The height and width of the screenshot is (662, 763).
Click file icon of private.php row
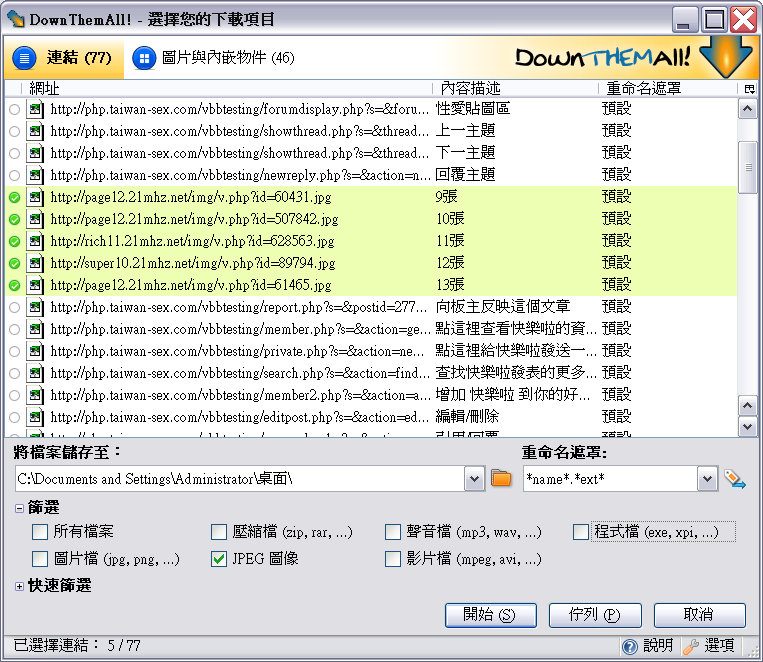point(35,351)
